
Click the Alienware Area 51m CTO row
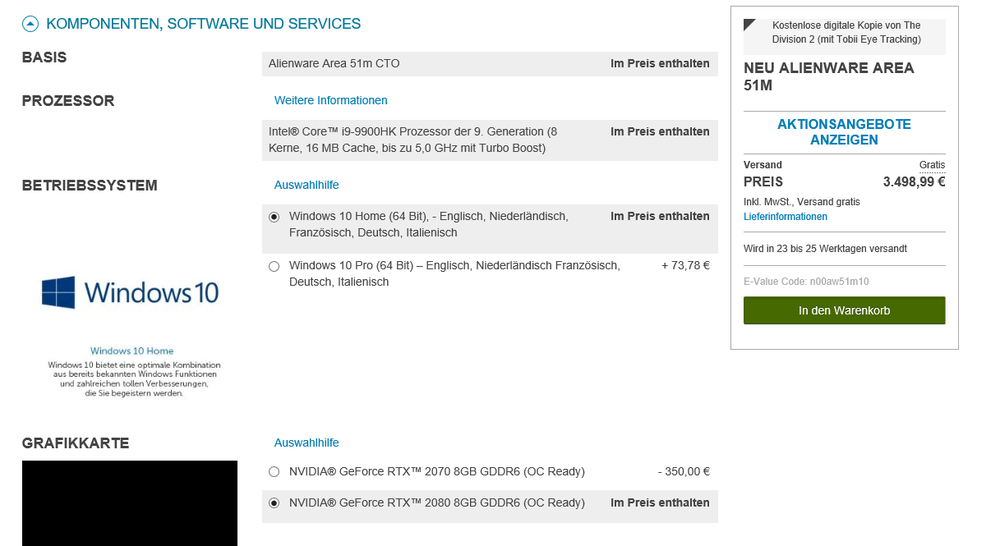489,64
